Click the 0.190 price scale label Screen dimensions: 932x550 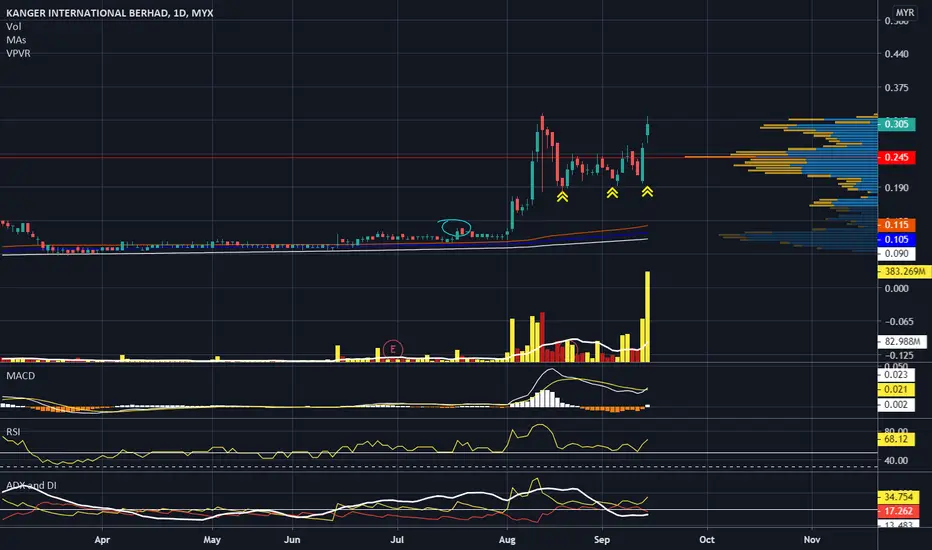coord(896,187)
